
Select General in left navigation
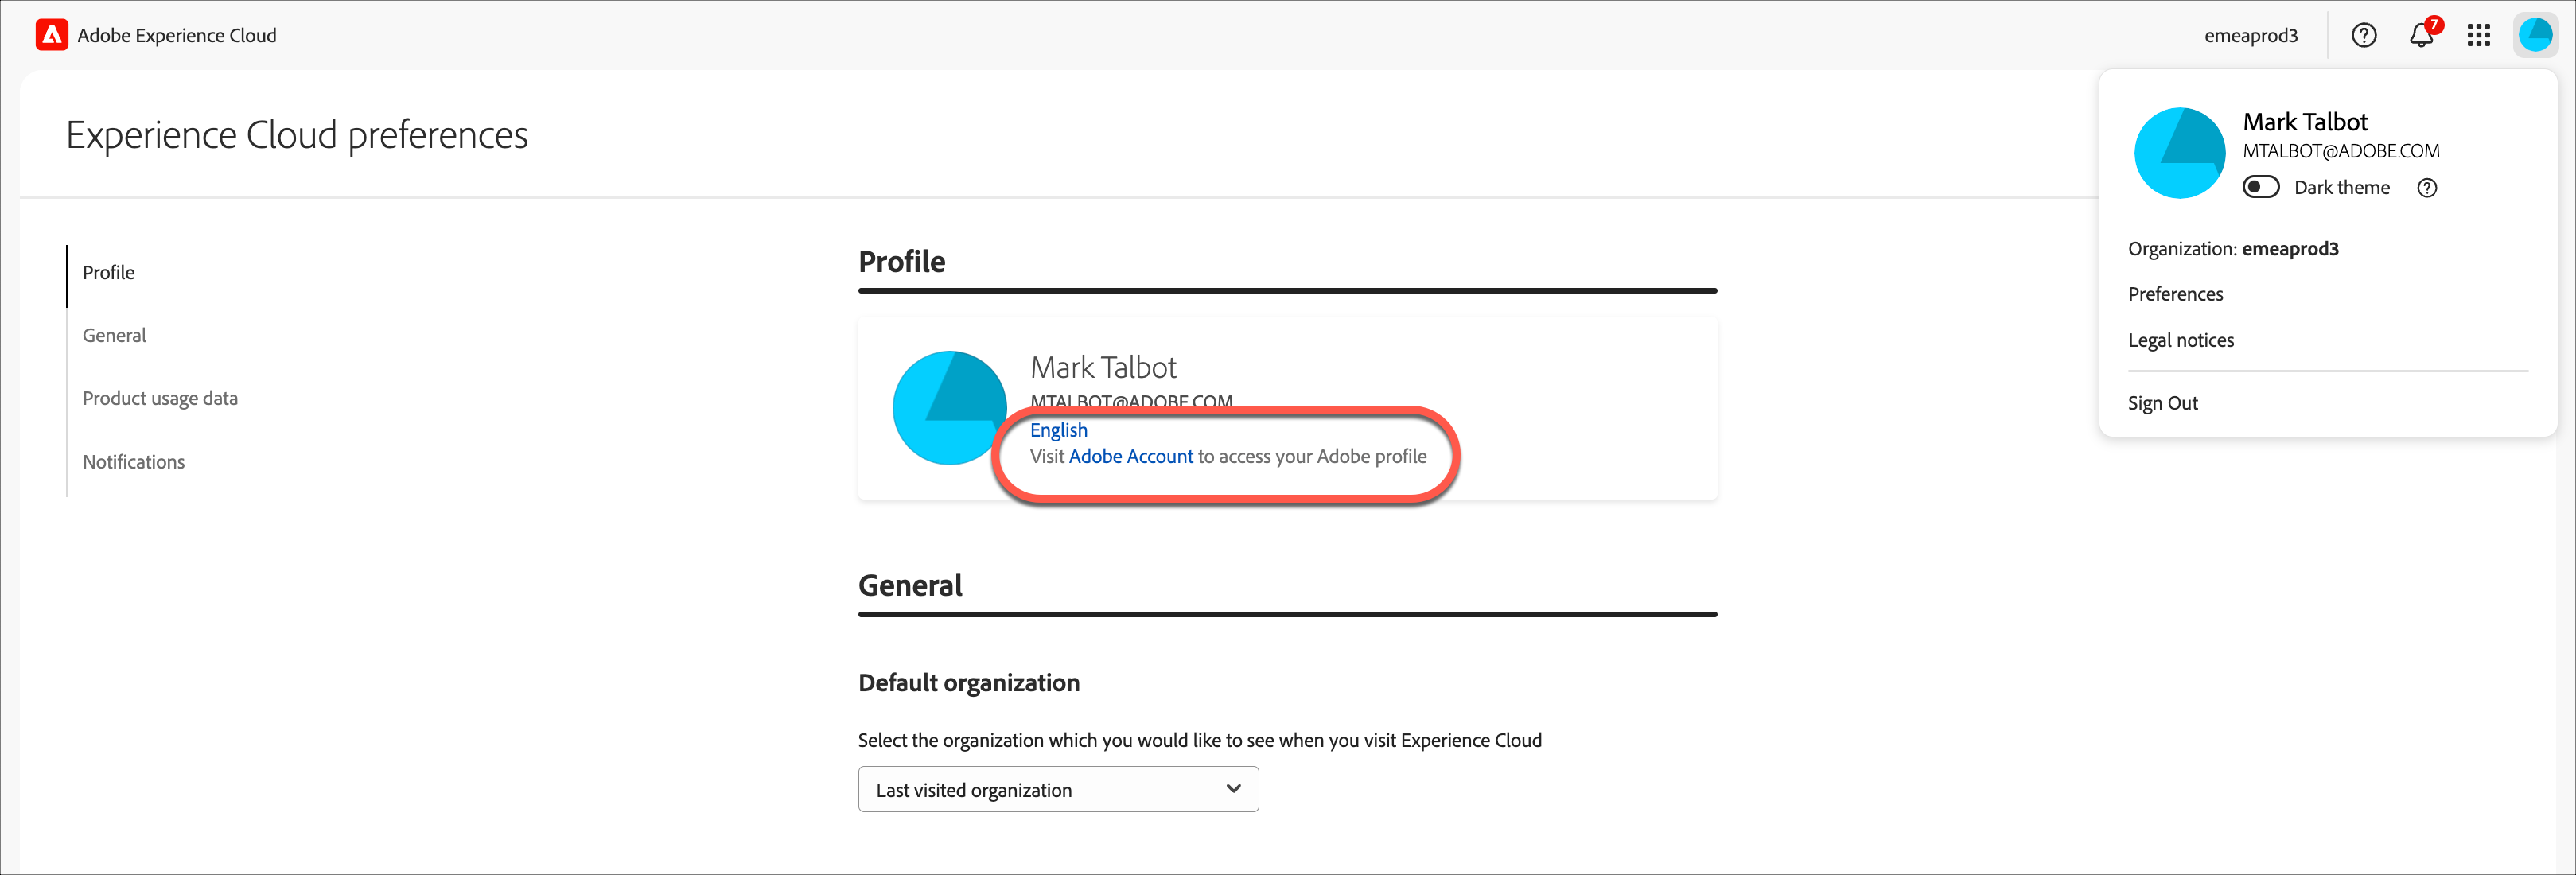(114, 336)
